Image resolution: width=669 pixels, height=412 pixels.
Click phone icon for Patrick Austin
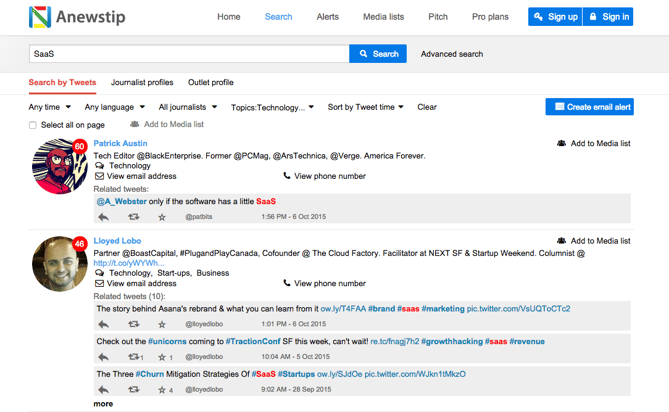[287, 176]
